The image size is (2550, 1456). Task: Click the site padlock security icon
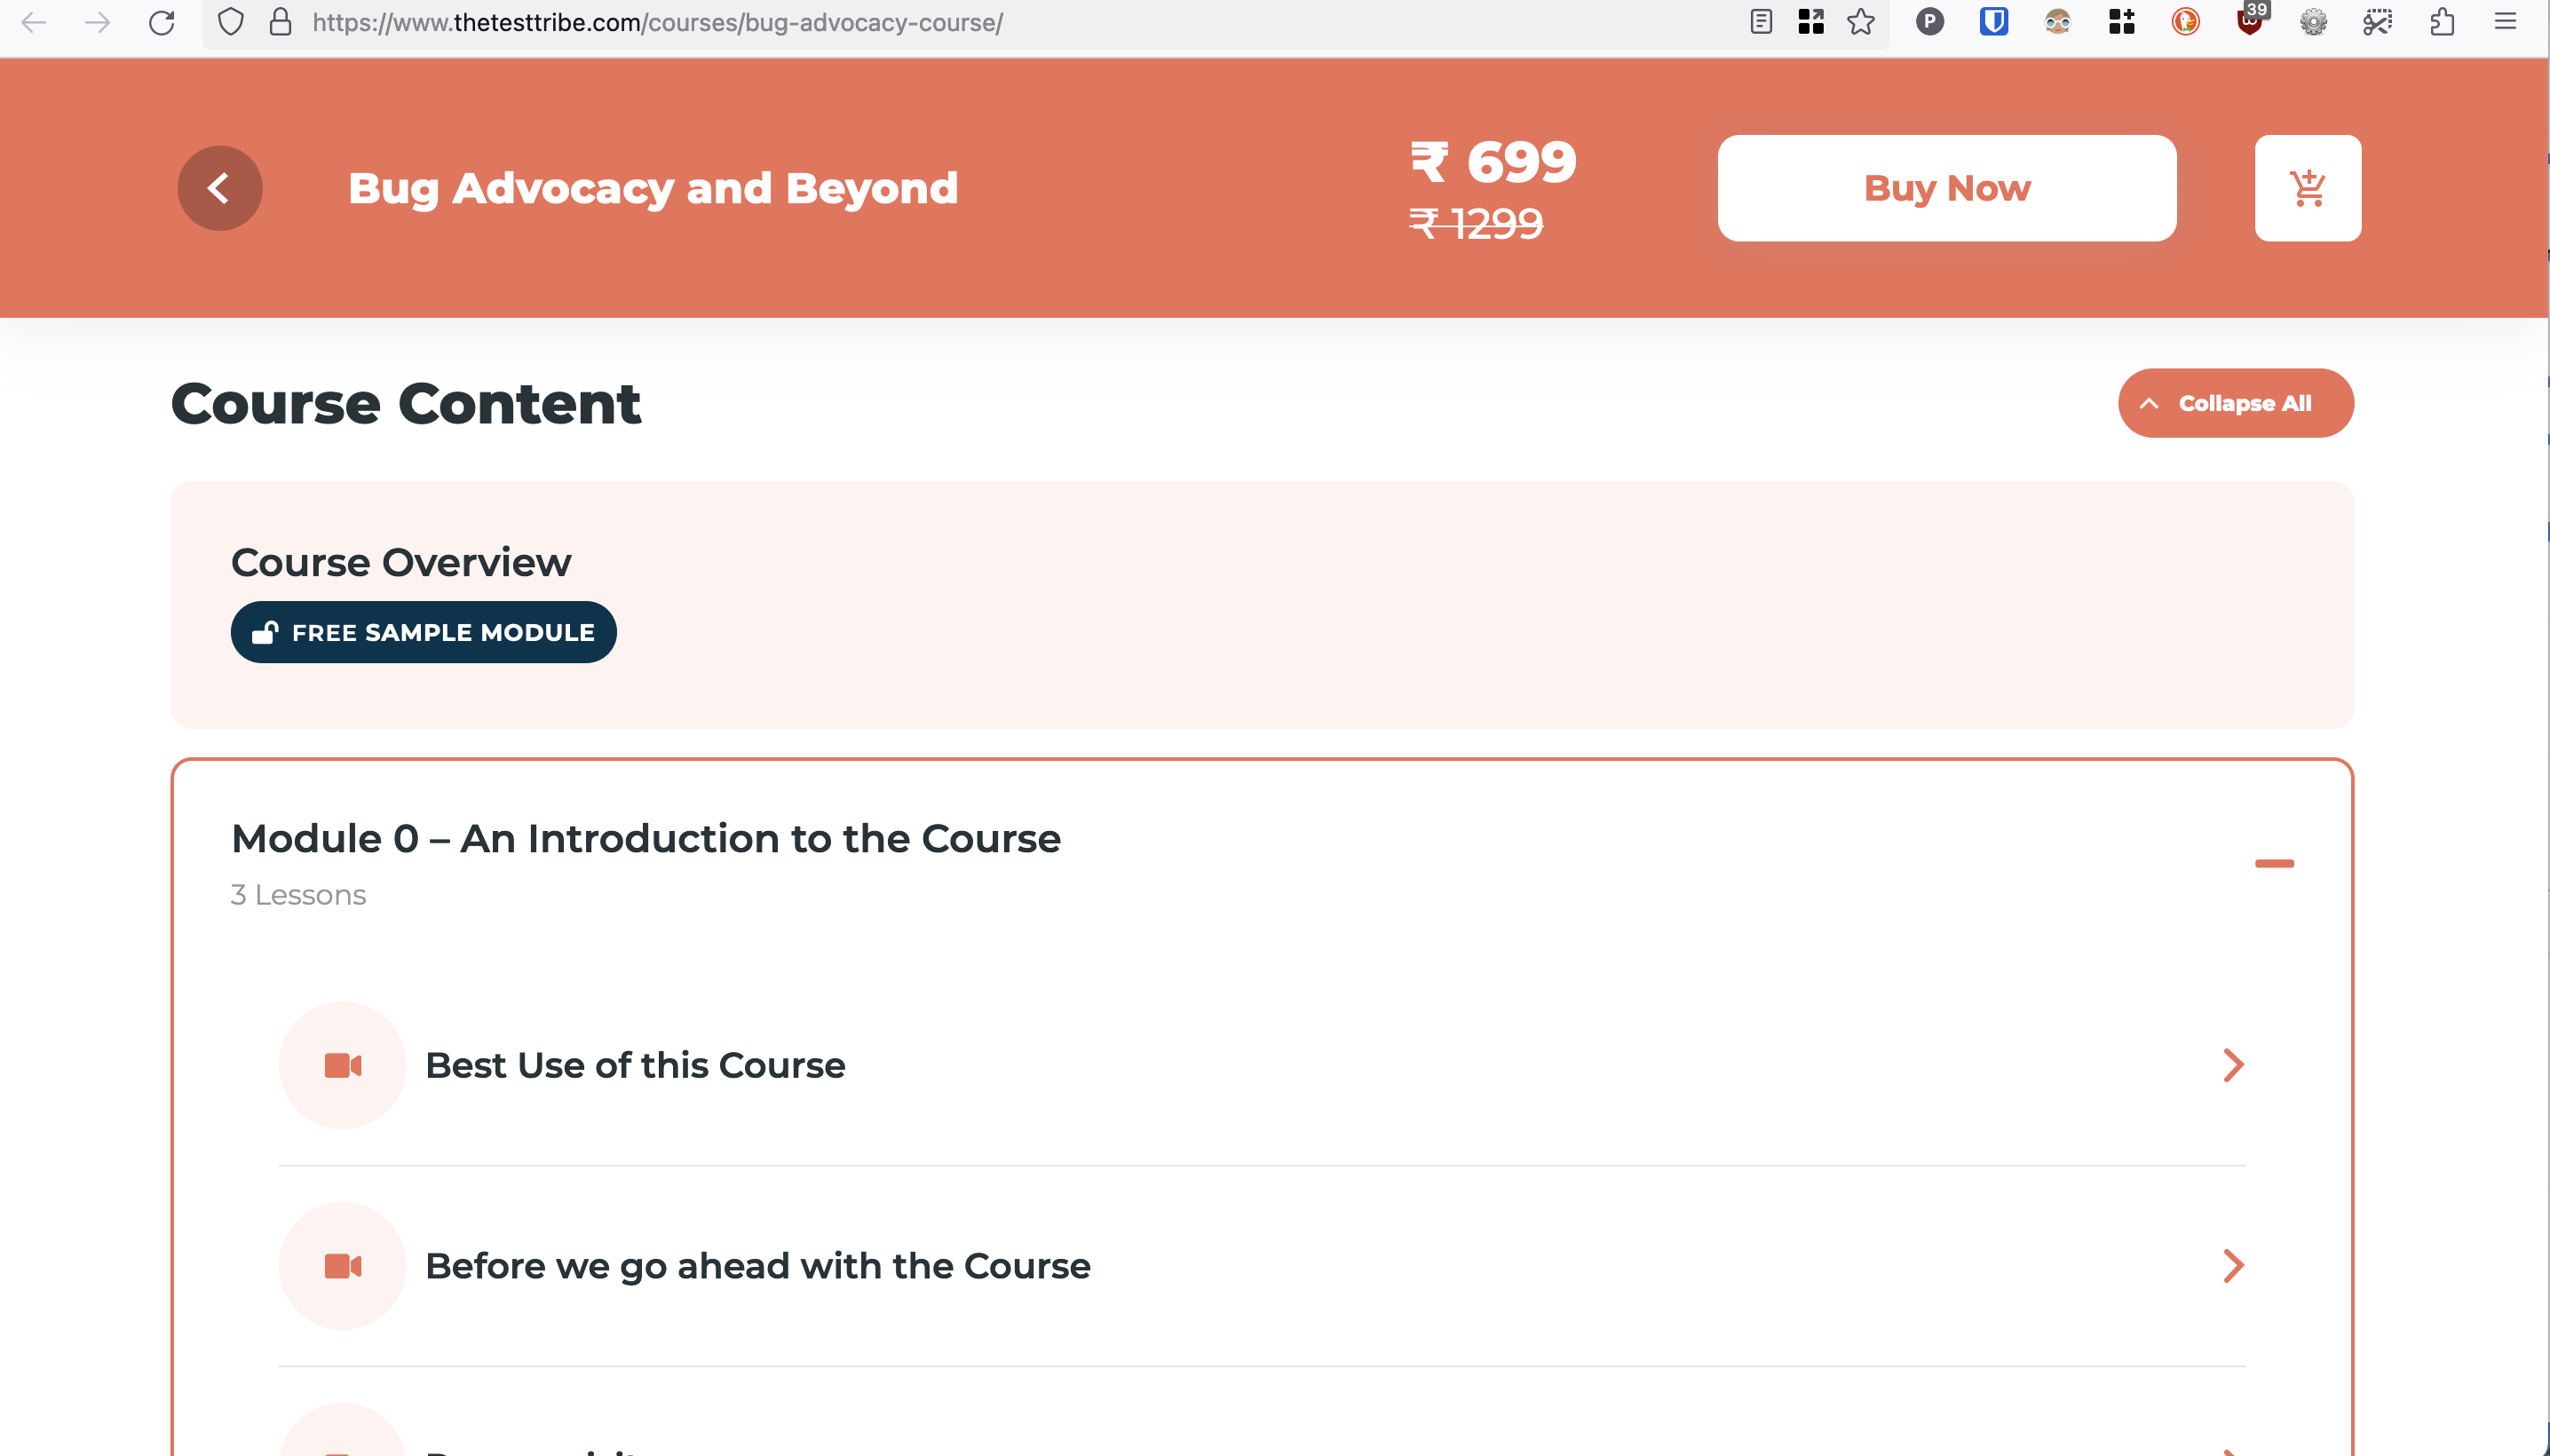point(281,22)
